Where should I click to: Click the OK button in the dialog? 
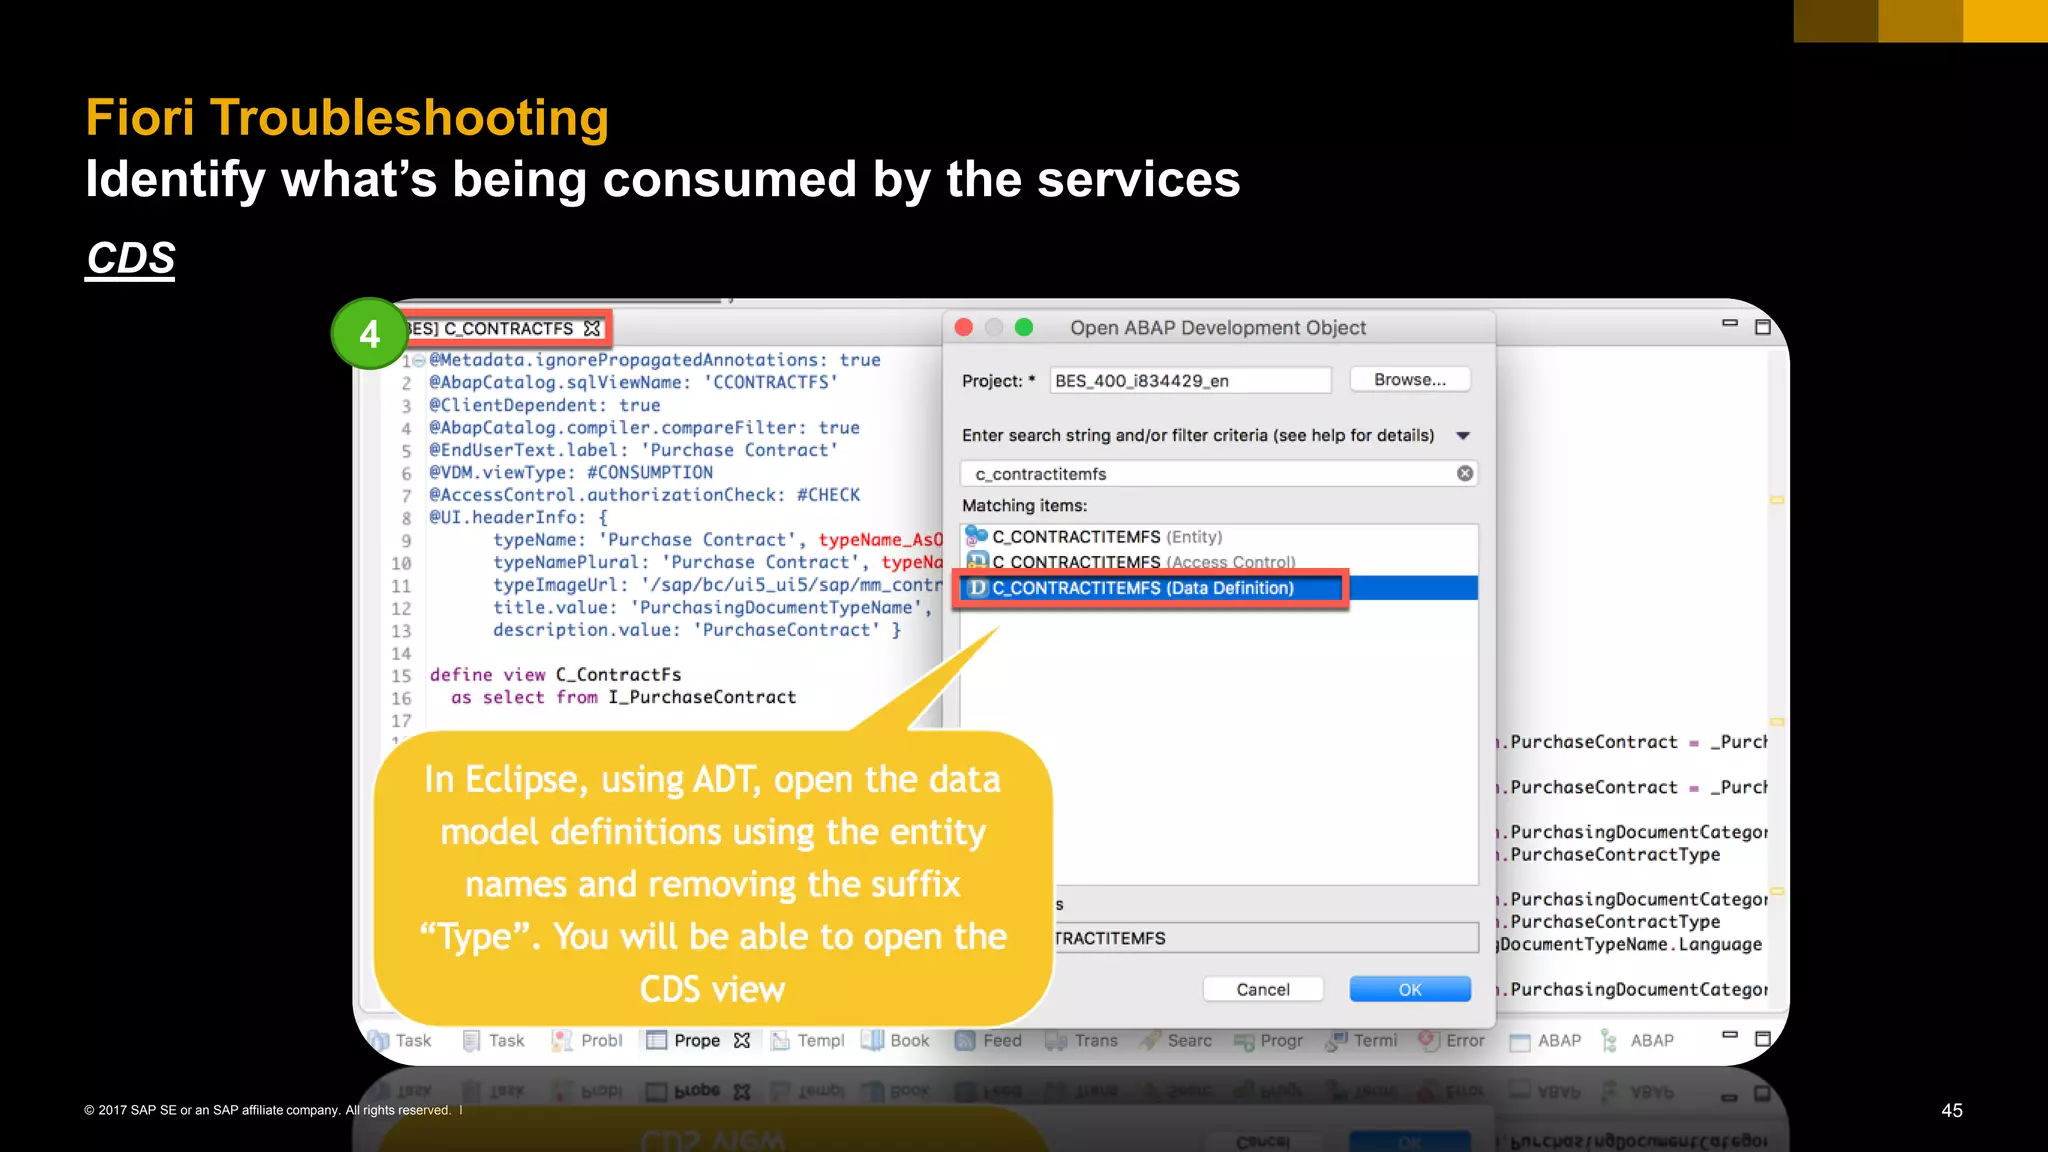[1410, 989]
